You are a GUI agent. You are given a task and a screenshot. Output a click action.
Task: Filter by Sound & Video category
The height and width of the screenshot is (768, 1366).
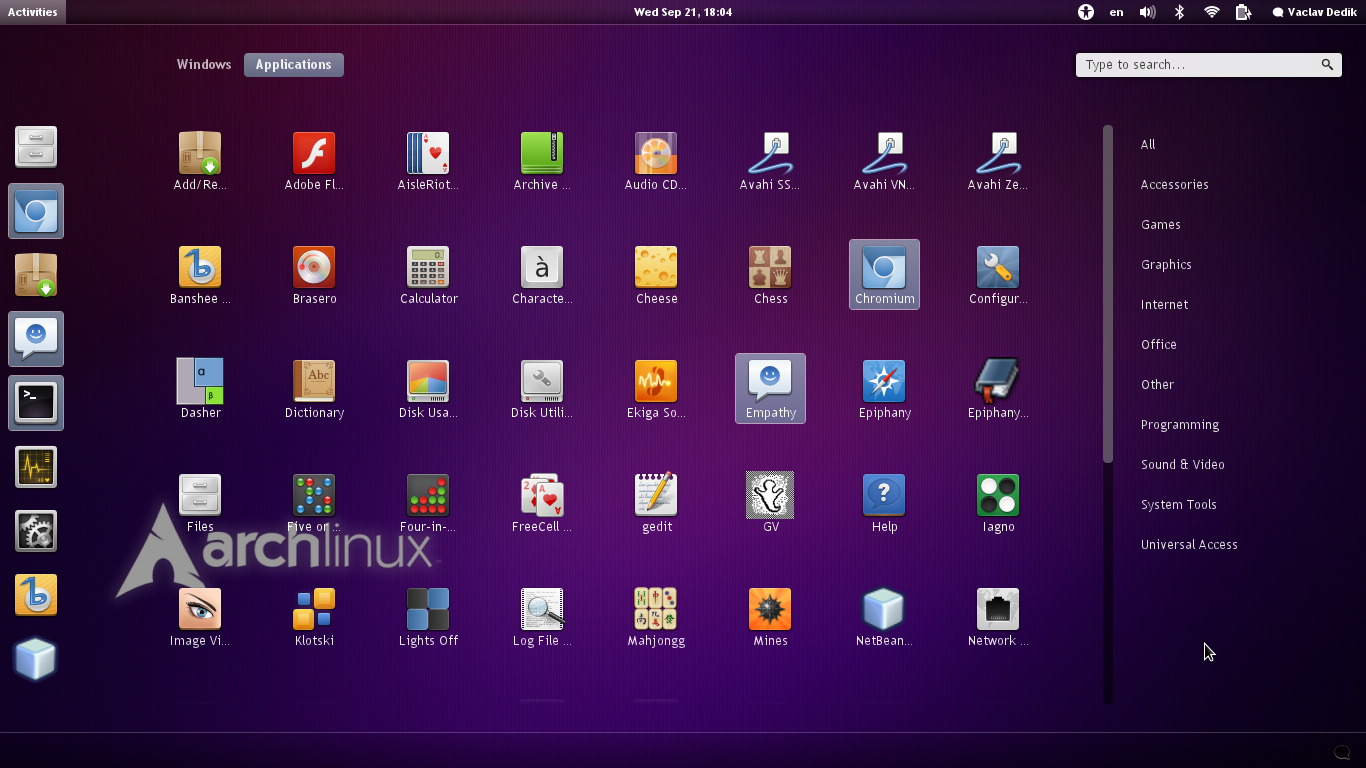coord(1183,465)
